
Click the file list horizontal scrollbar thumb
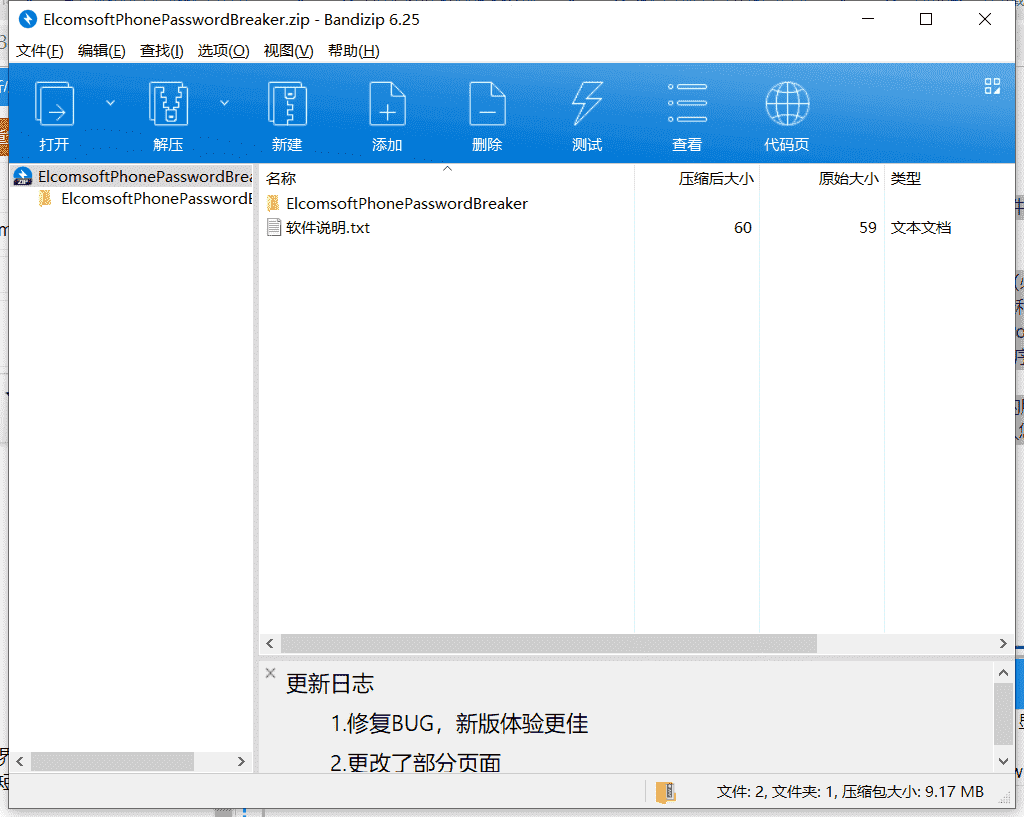point(549,643)
